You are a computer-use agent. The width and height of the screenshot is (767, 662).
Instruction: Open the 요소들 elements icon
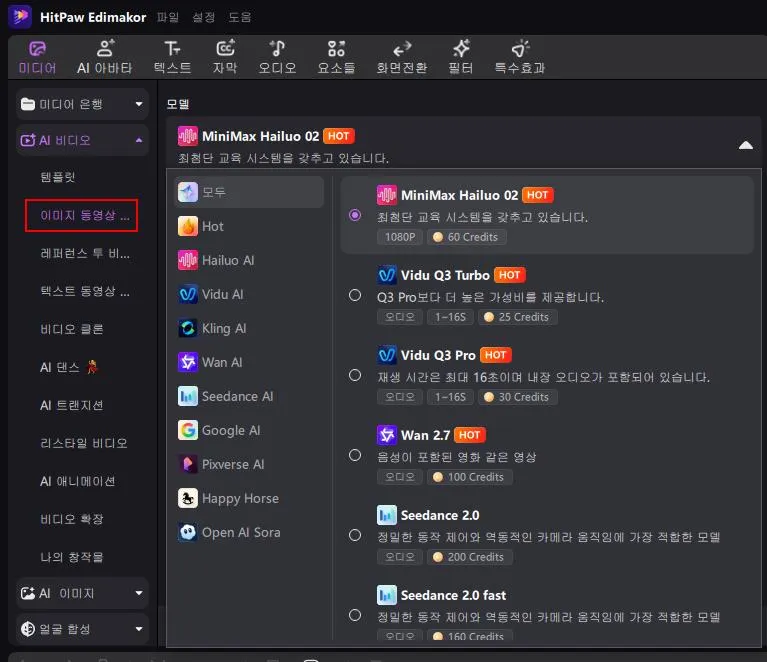tap(336, 48)
